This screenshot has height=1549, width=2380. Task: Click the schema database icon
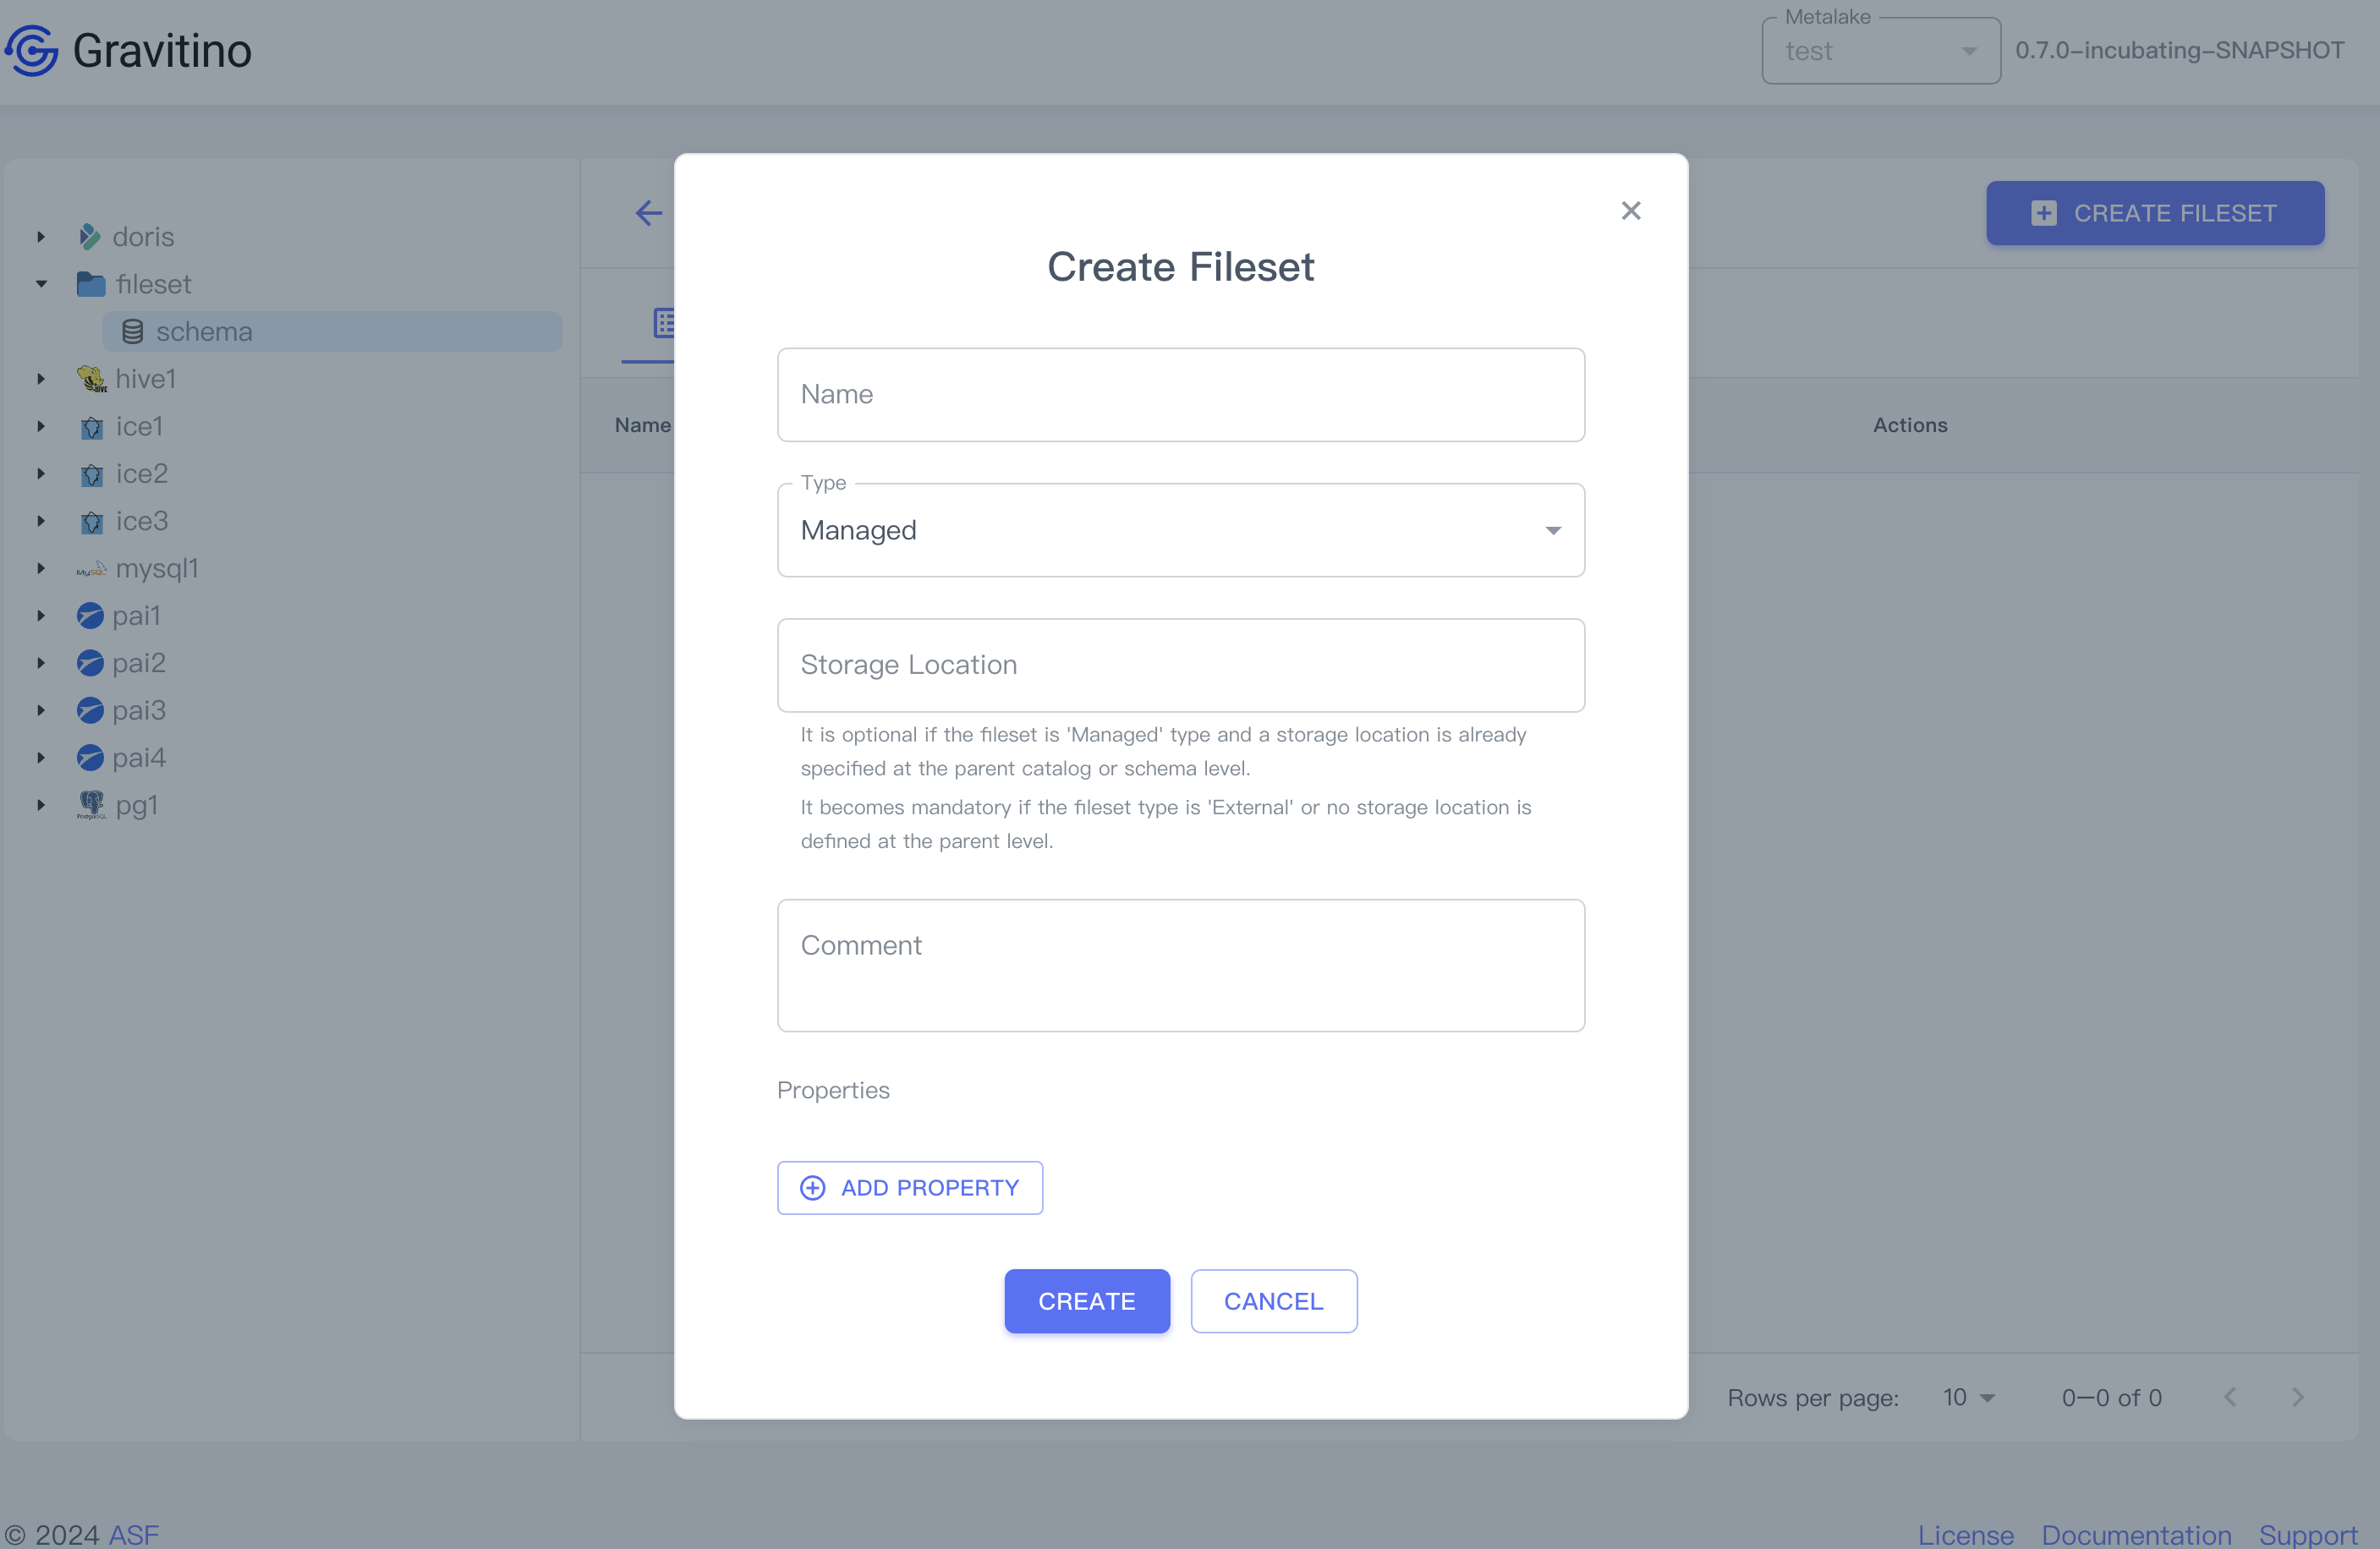coord(132,332)
